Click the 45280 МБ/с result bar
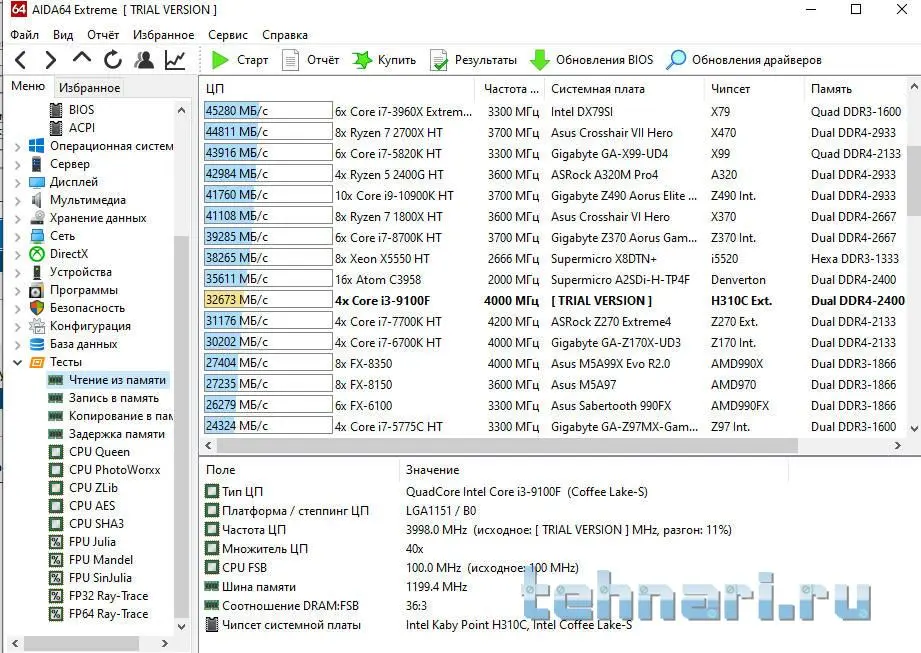921x653 pixels. click(268, 110)
